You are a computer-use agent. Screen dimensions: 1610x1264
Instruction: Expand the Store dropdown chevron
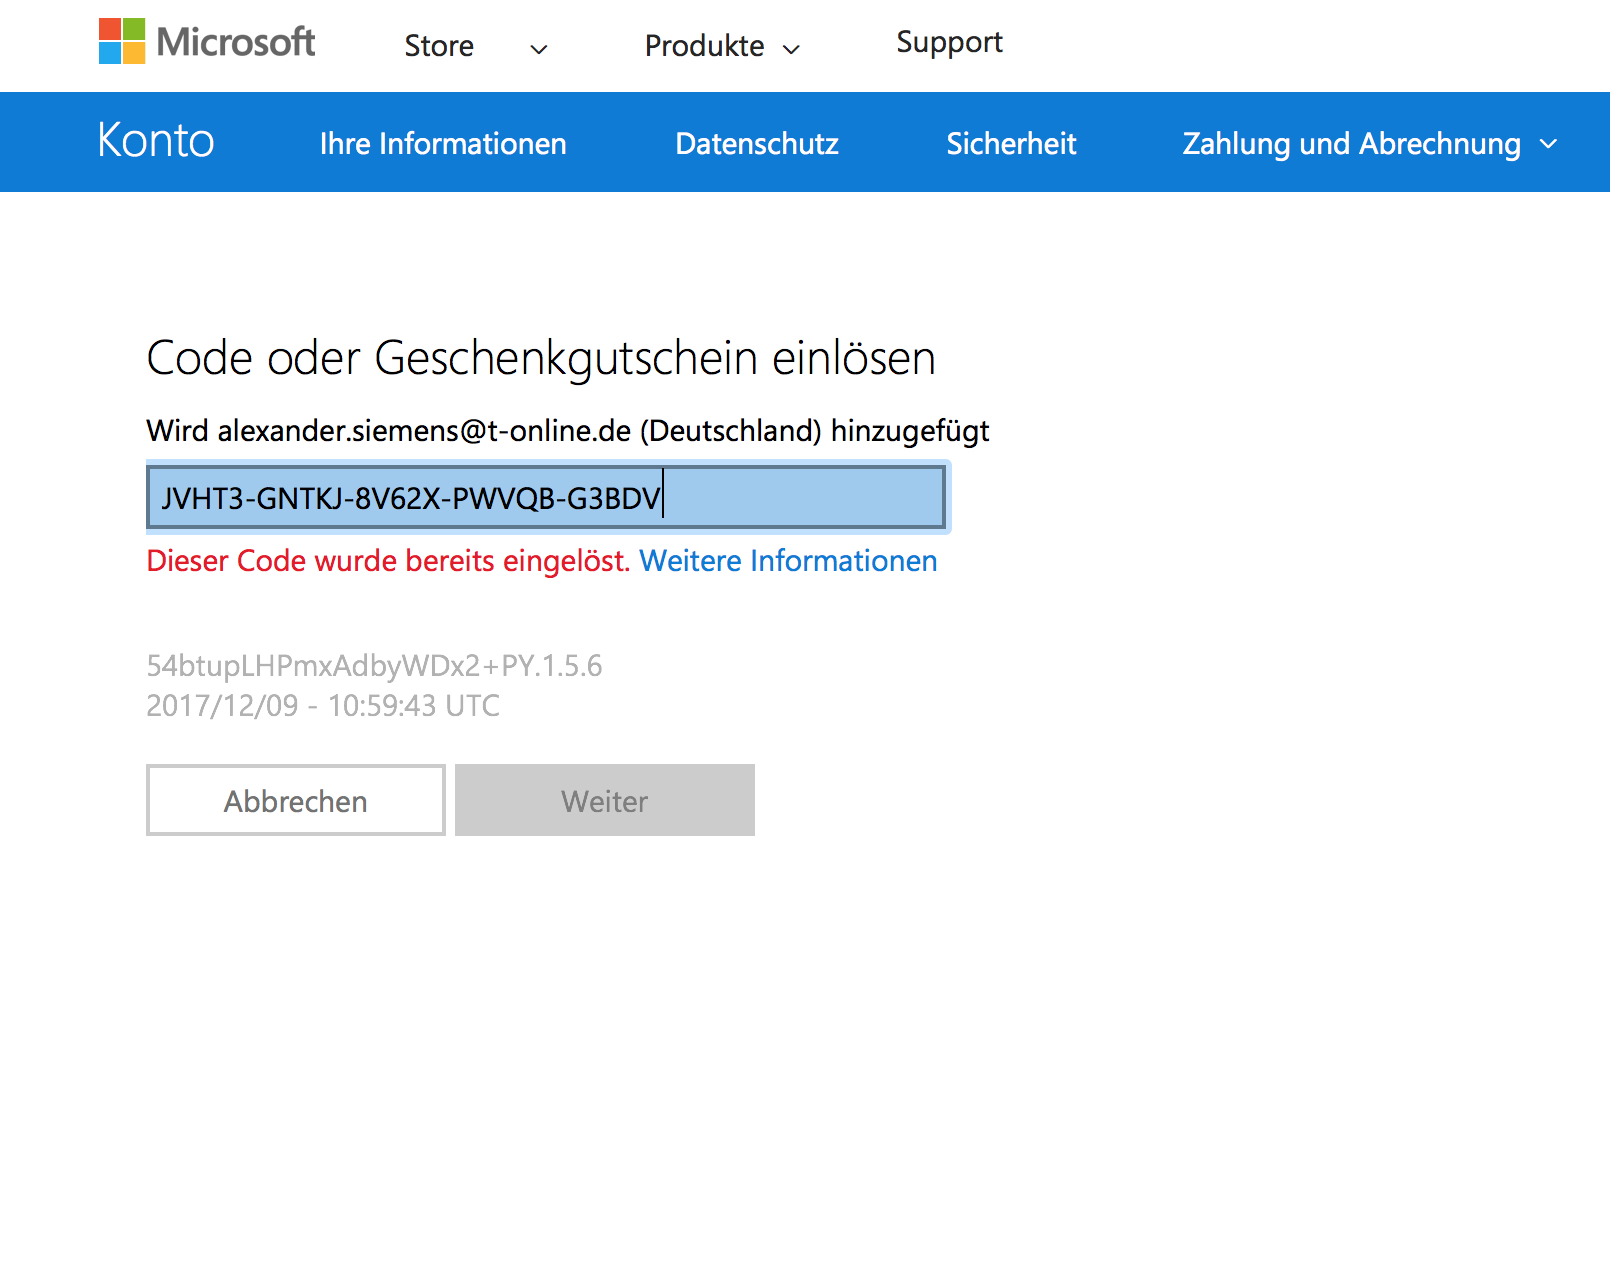[x=539, y=49]
